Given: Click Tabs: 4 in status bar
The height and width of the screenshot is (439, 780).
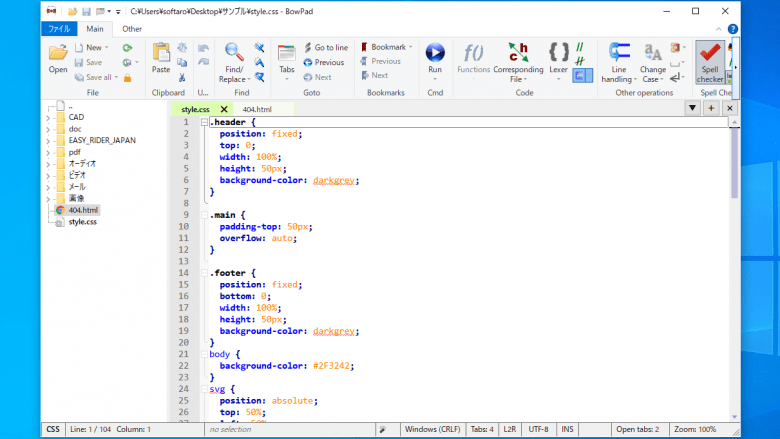Looking at the screenshot, I should 482,429.
